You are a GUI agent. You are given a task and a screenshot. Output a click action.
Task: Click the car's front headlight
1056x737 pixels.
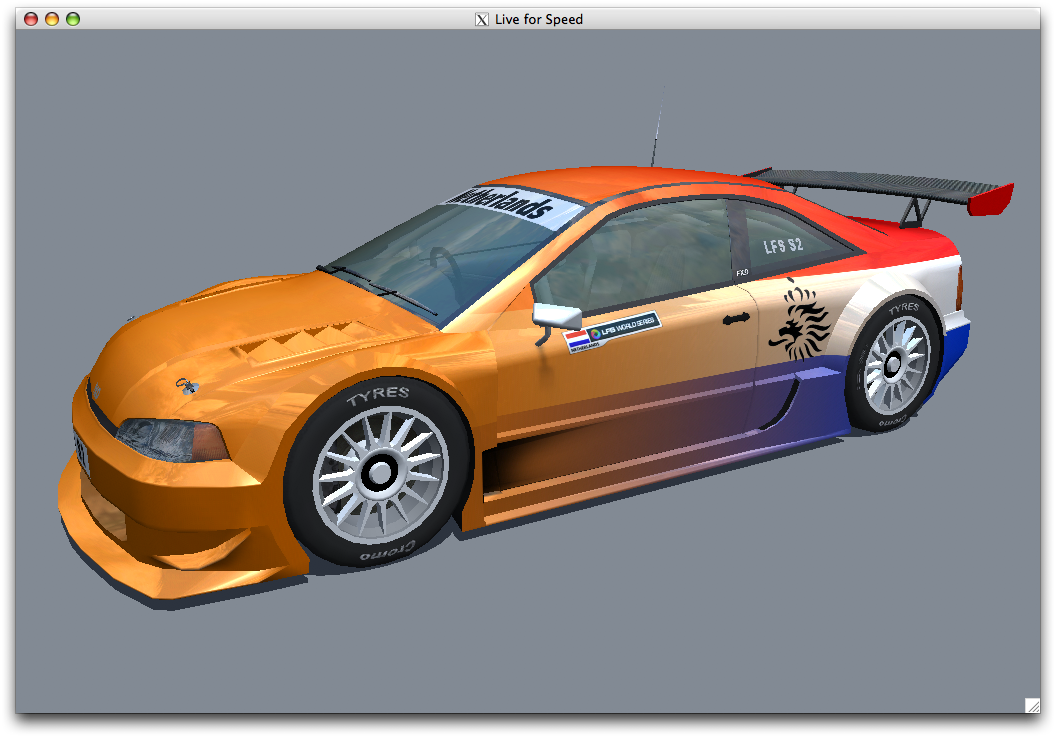point(172,439)
